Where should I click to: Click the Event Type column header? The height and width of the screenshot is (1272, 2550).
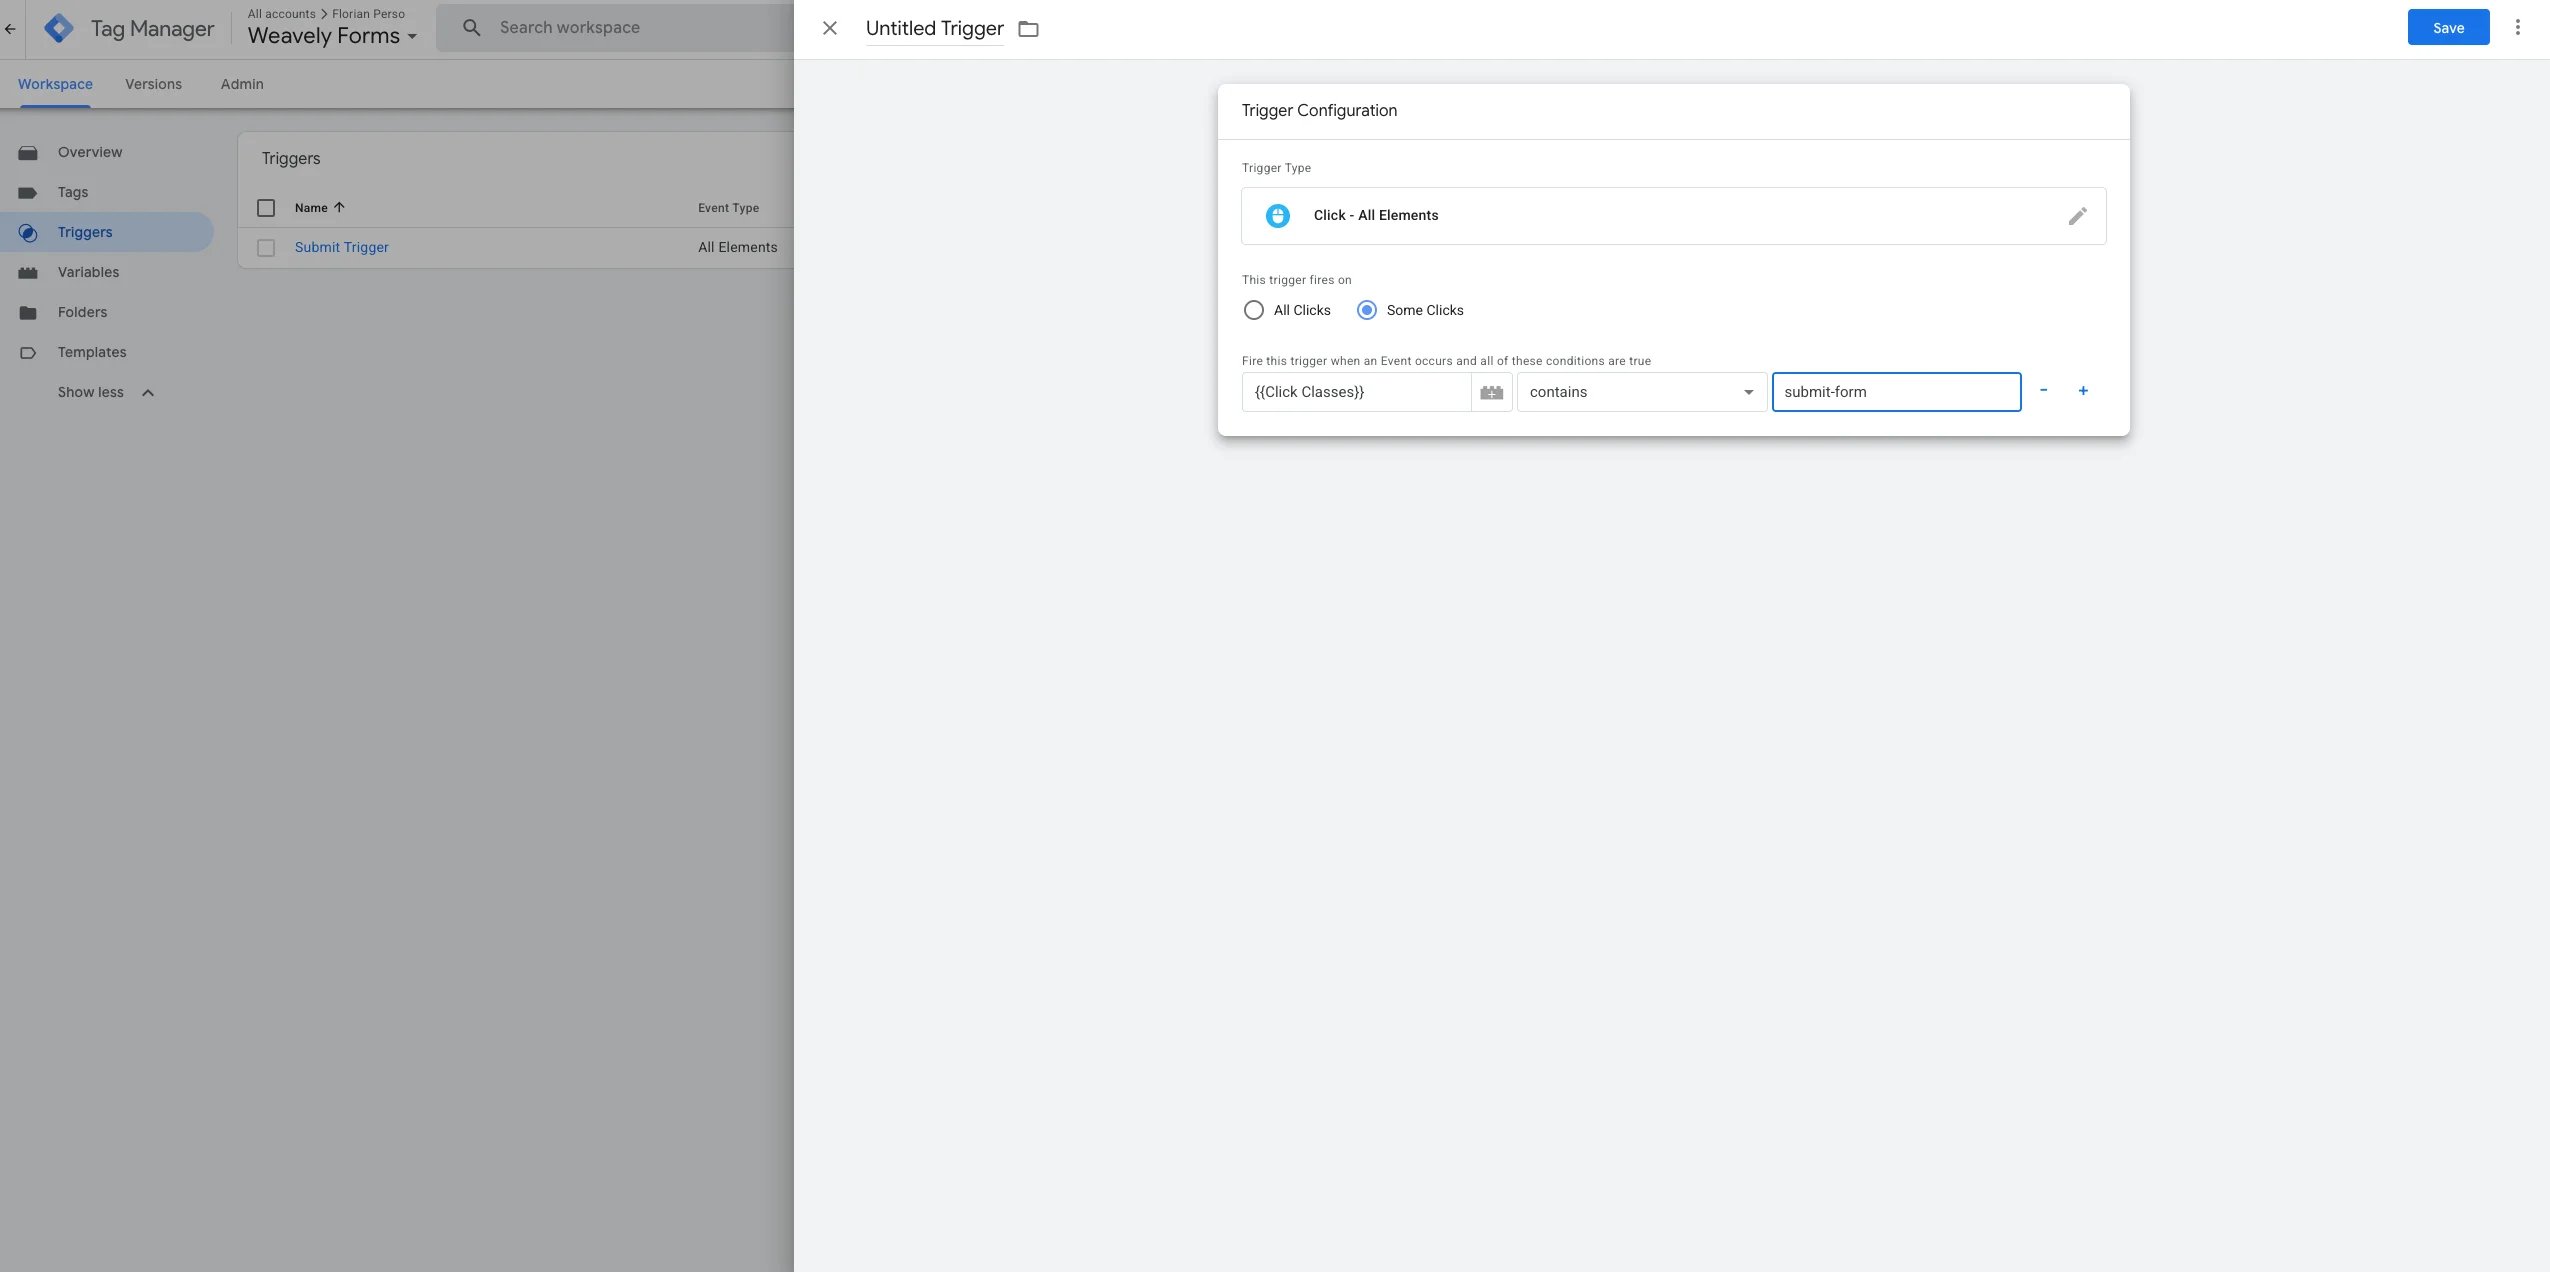(x=728, y=208)
